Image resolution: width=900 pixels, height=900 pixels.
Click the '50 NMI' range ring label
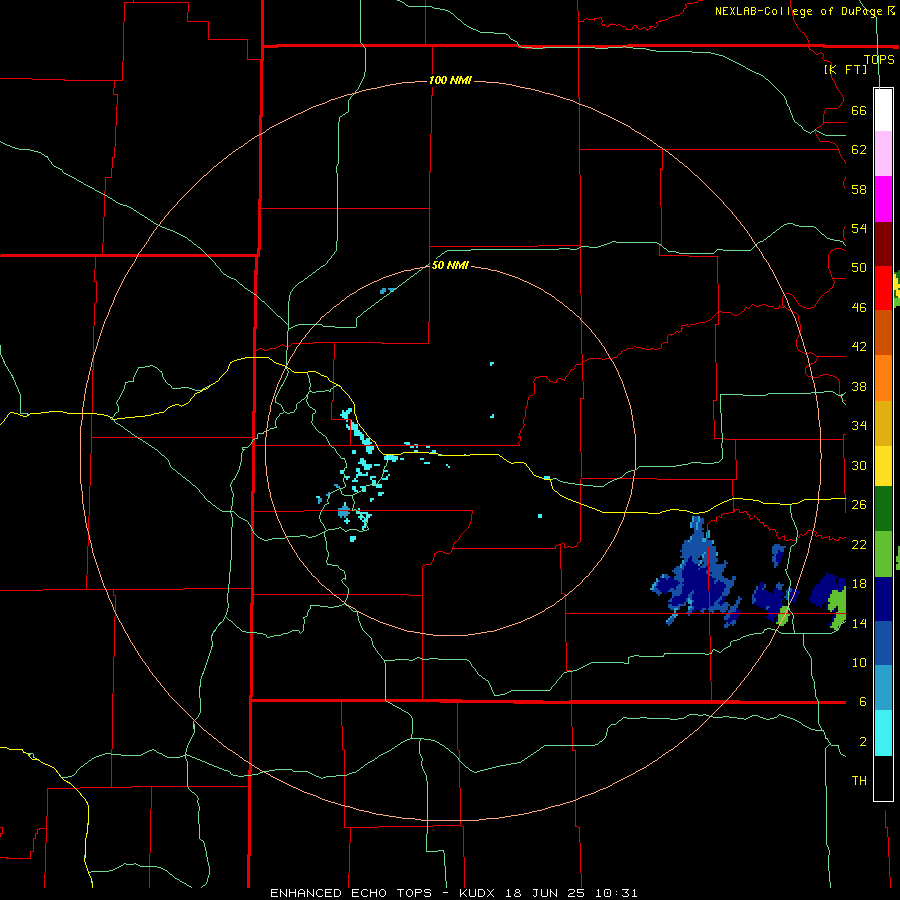coord(450,265)
